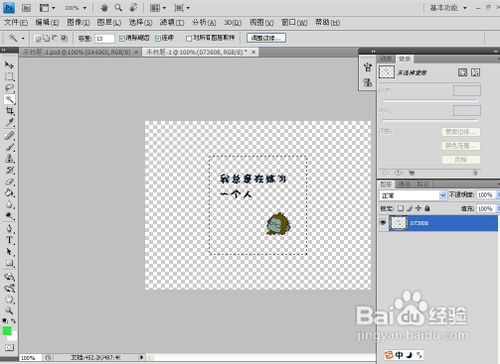This screenshot has height=364, width=500.
Task: Enable the 对所有图层取样 checkbox
Action: [x=189, y=38]
